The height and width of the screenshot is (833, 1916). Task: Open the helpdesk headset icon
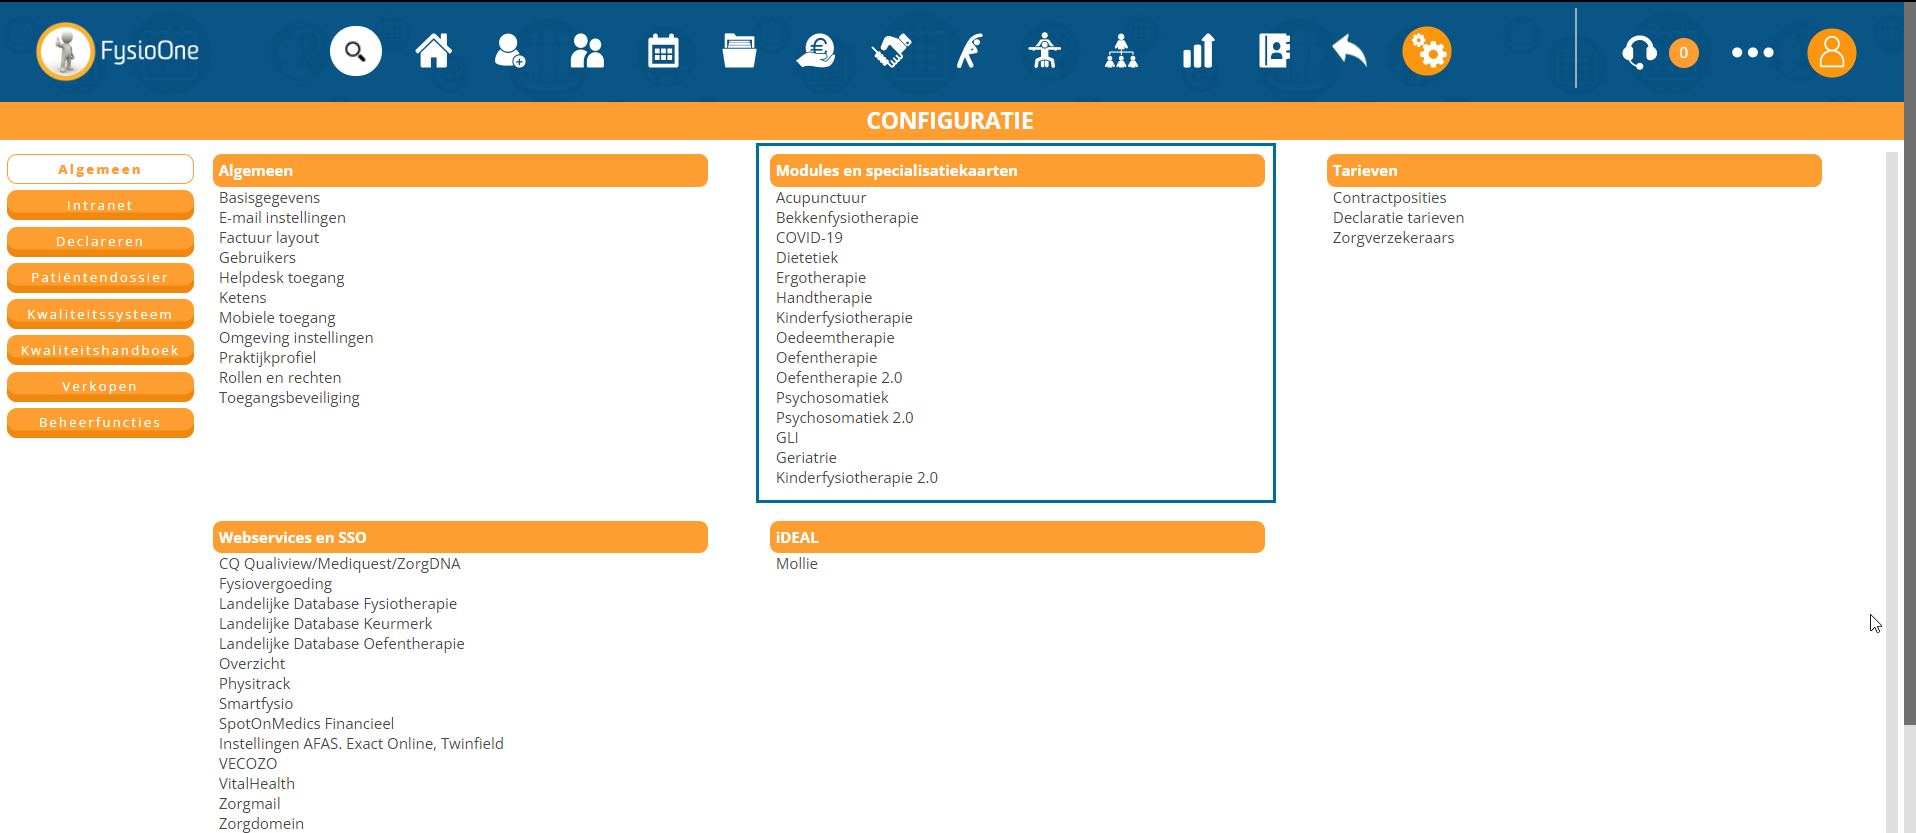pyautogui.click(x=1639, y=52)
